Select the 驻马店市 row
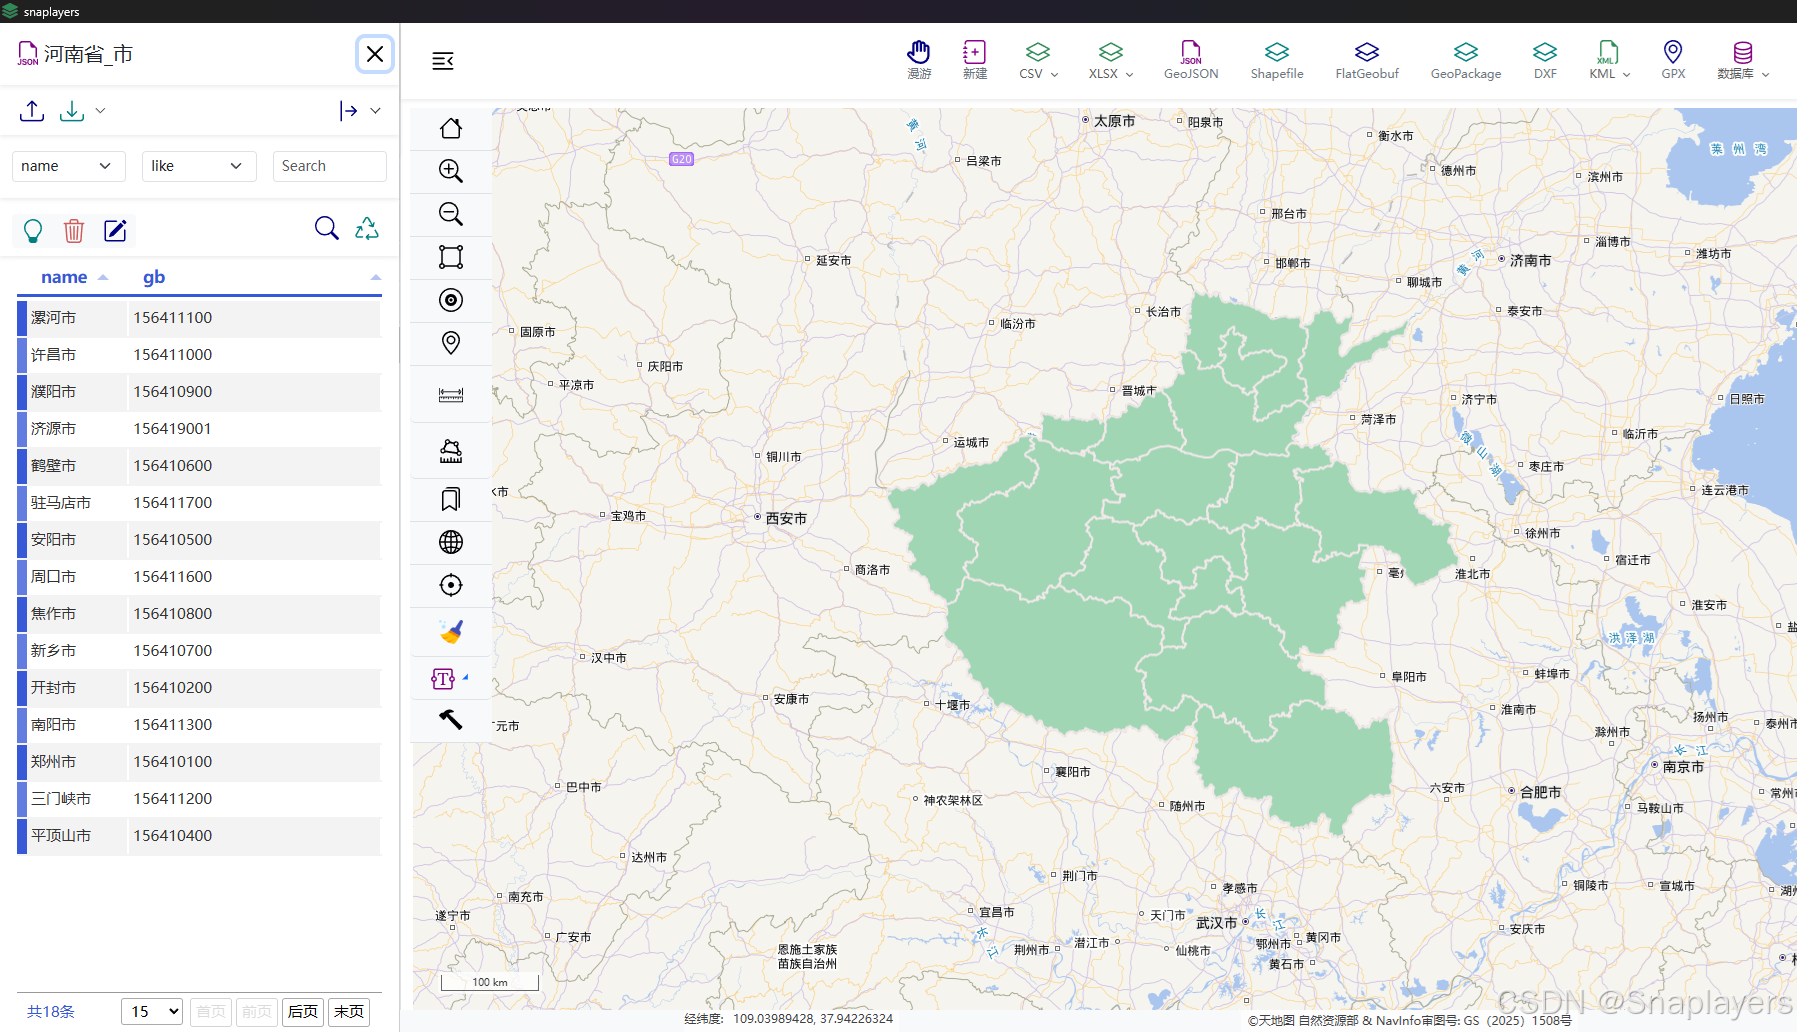Screen dimensions: 1797x1032 (199, 503)
